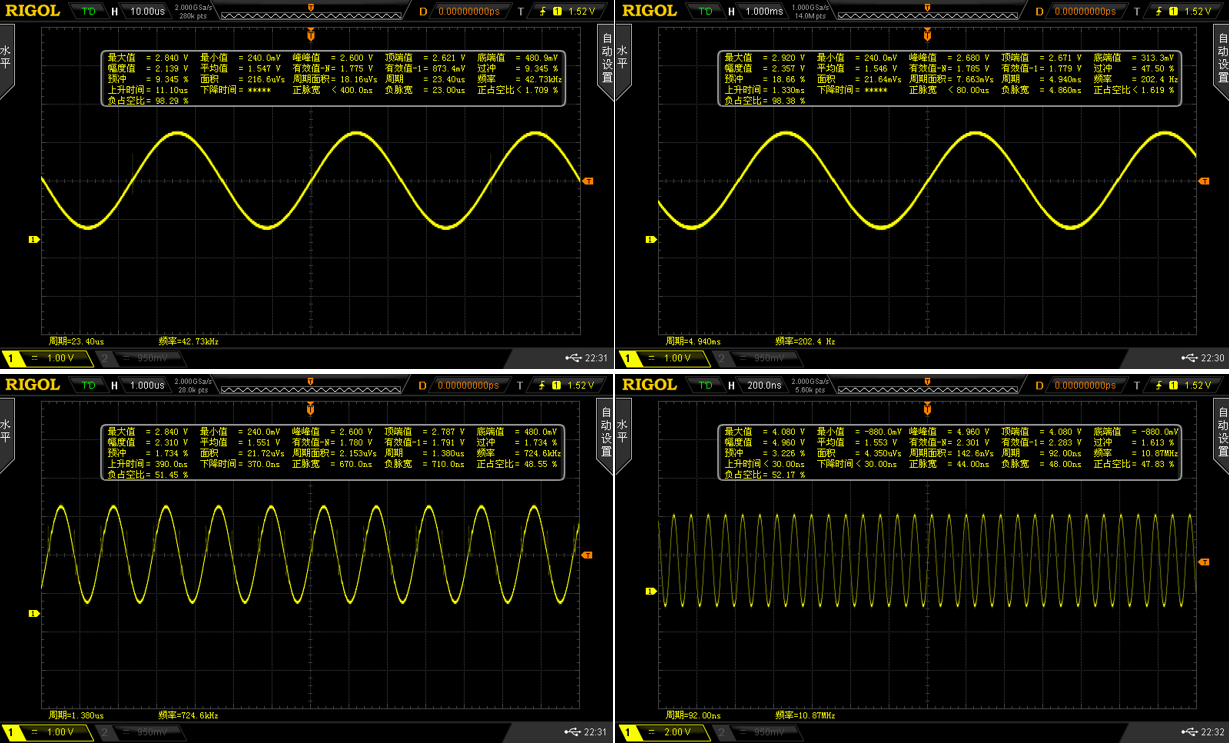1229x743 pixels.
Task: Click the USB icon beside the 22:32 clock
Action: pos(1188,731)
